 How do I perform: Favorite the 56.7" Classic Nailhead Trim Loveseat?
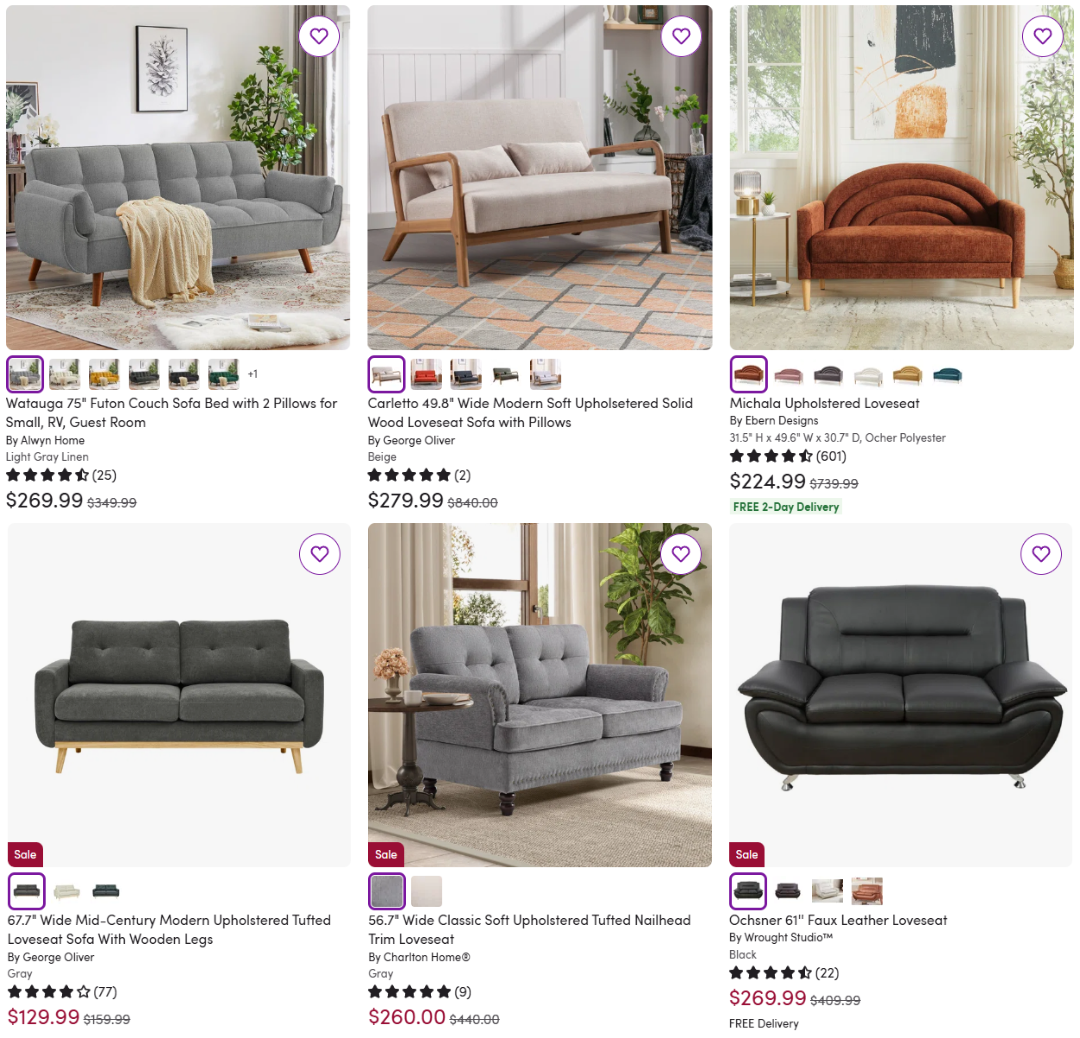coord(681,554)
